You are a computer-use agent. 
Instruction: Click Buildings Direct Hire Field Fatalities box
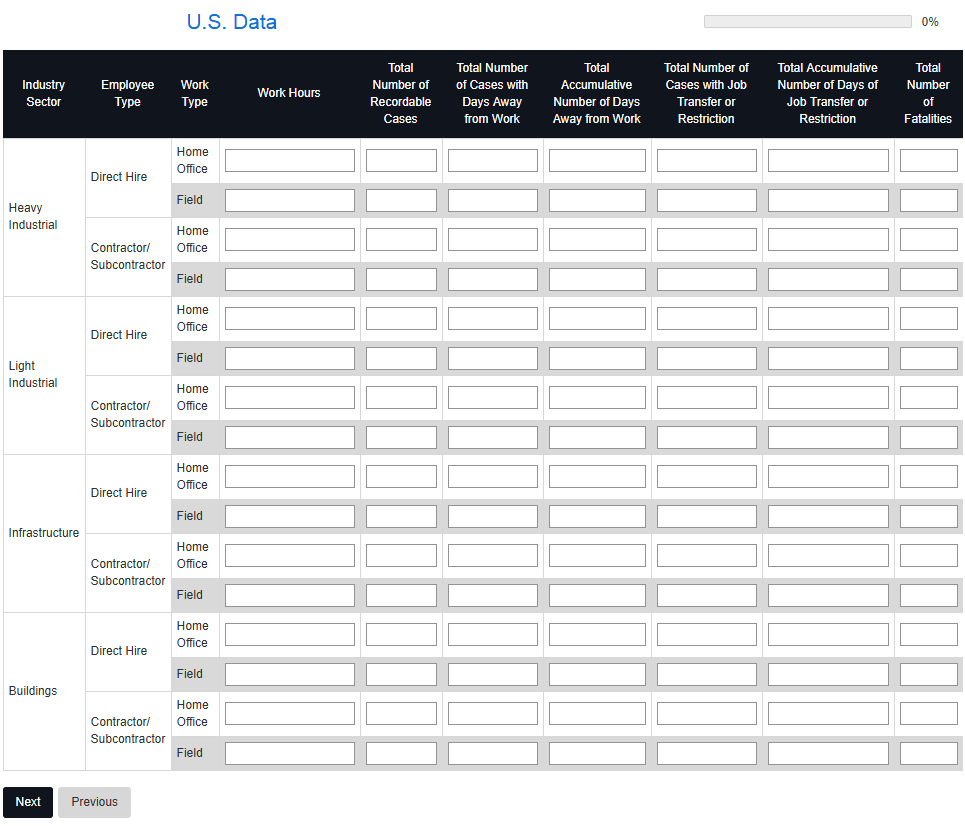(x=928, y=675)
